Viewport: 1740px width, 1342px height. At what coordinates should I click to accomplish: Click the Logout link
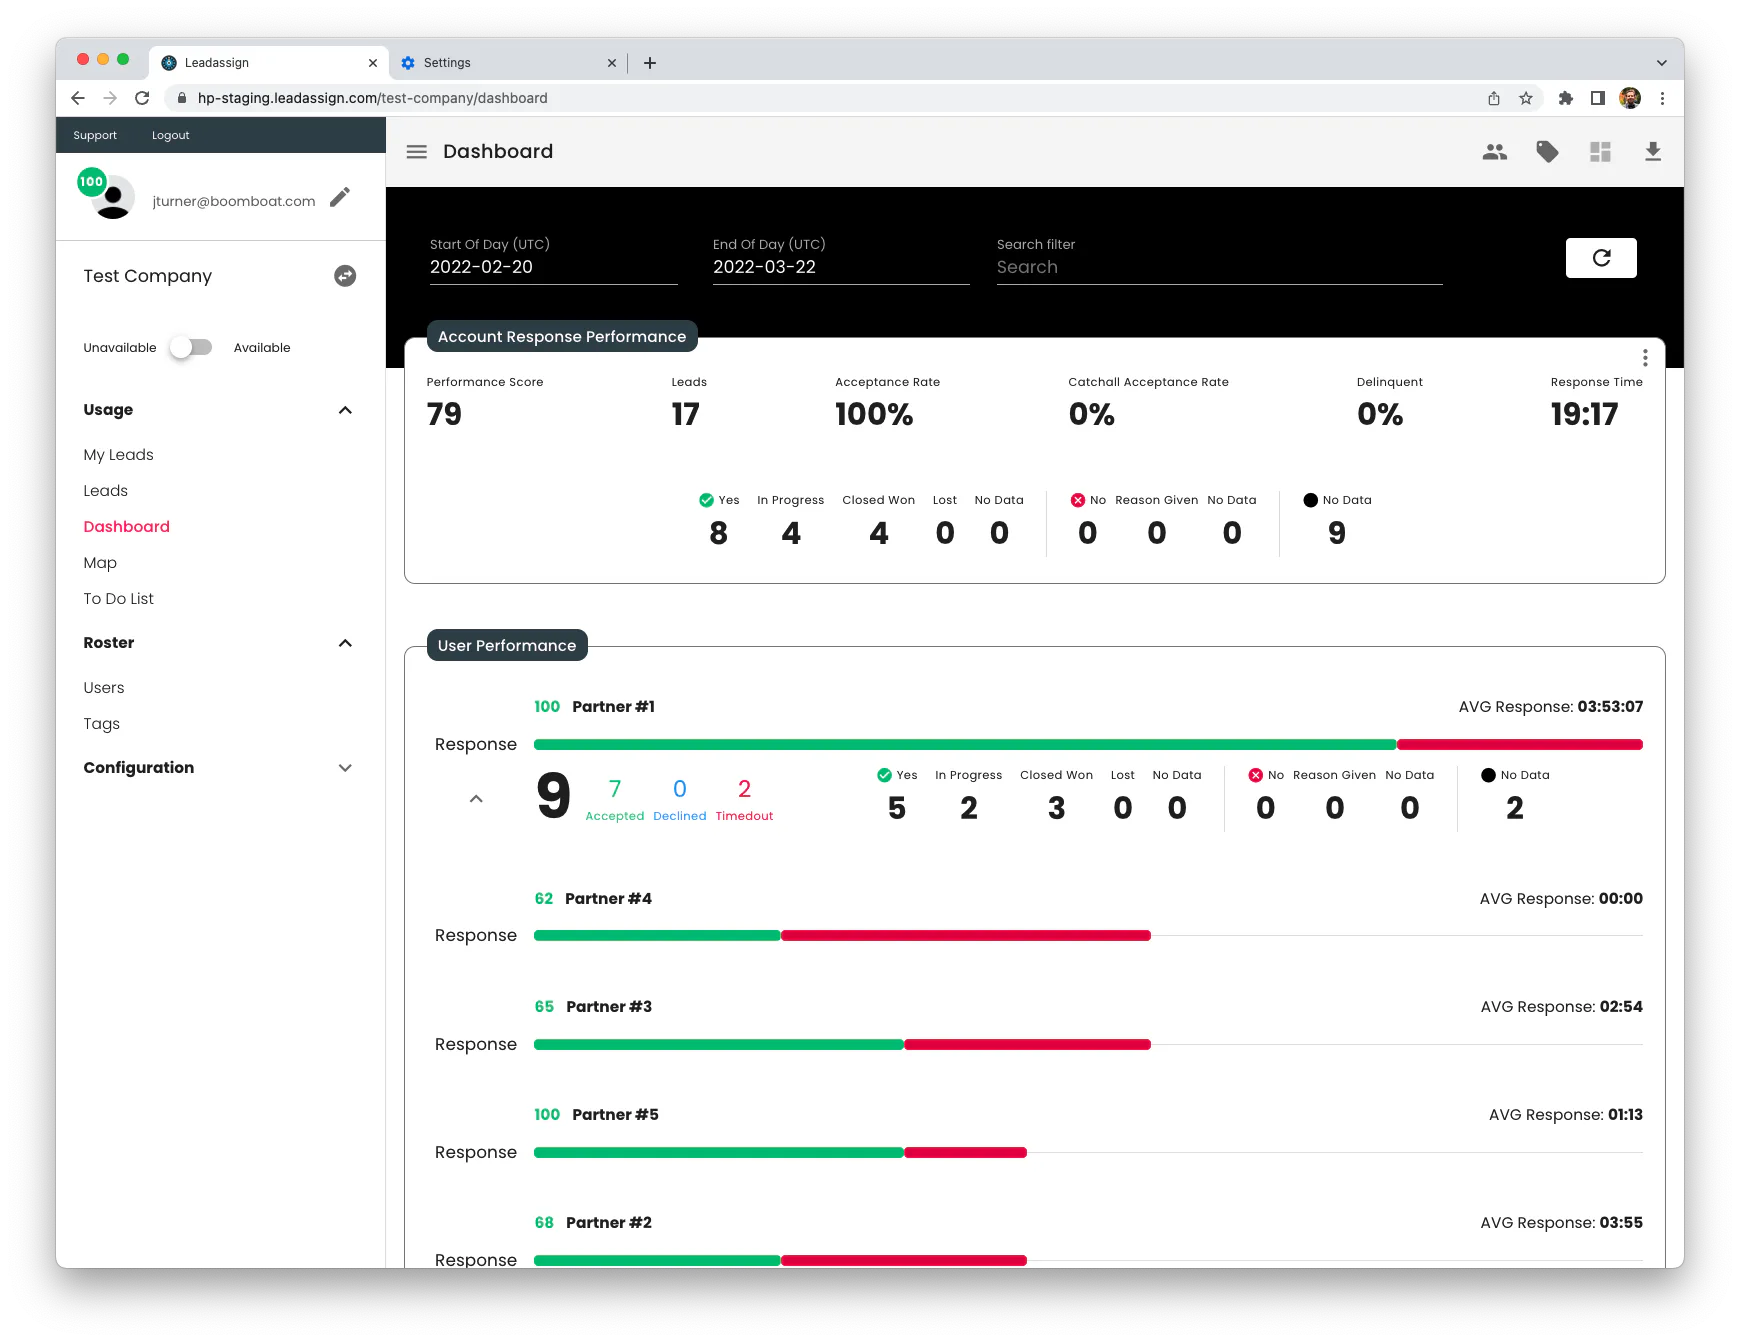click(171, 135)
